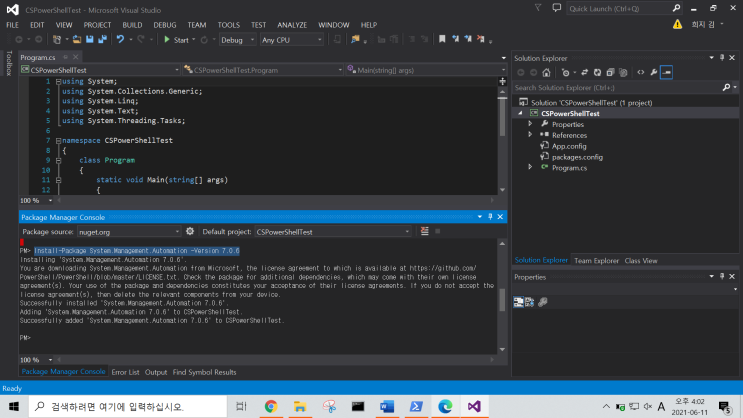Switch to the Error List tab
The width and height of the screenshot is (743, 418).
coord(125,372)
